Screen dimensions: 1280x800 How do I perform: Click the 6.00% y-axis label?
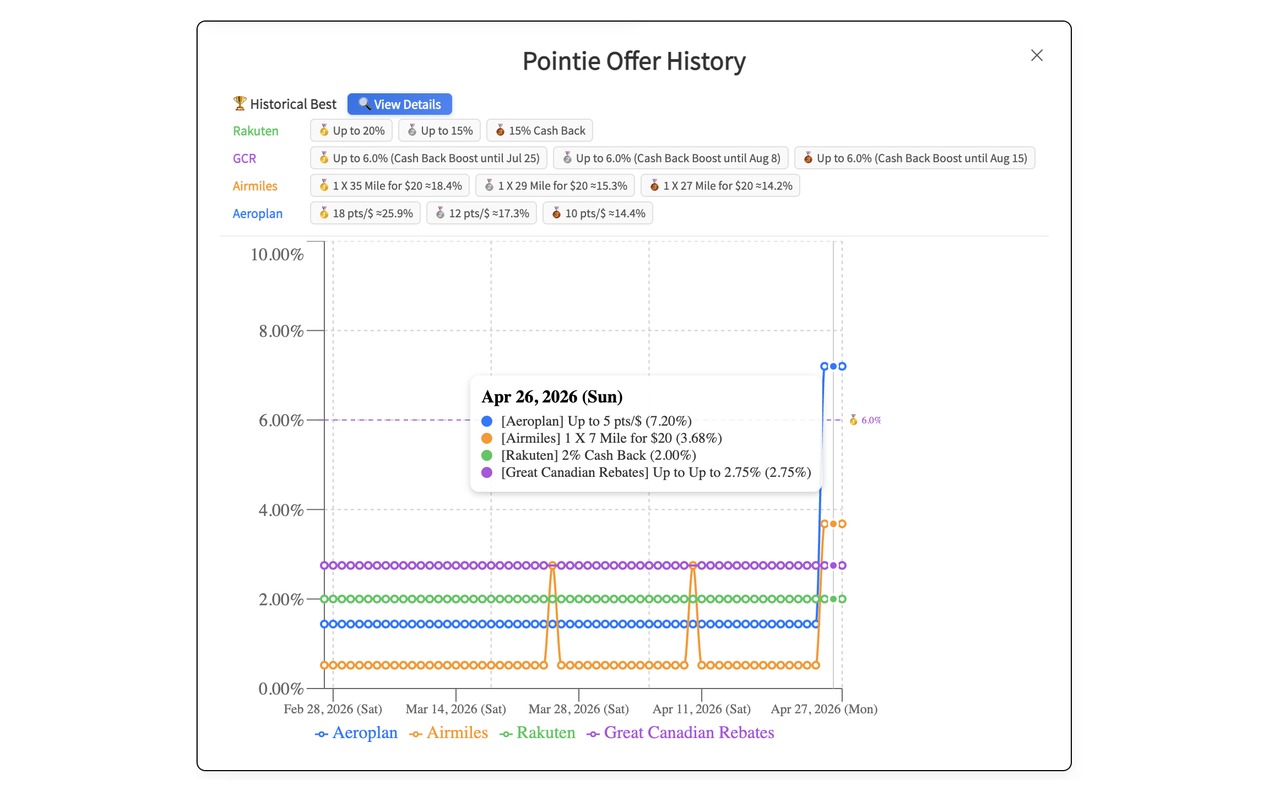click(x=281, y=420)
